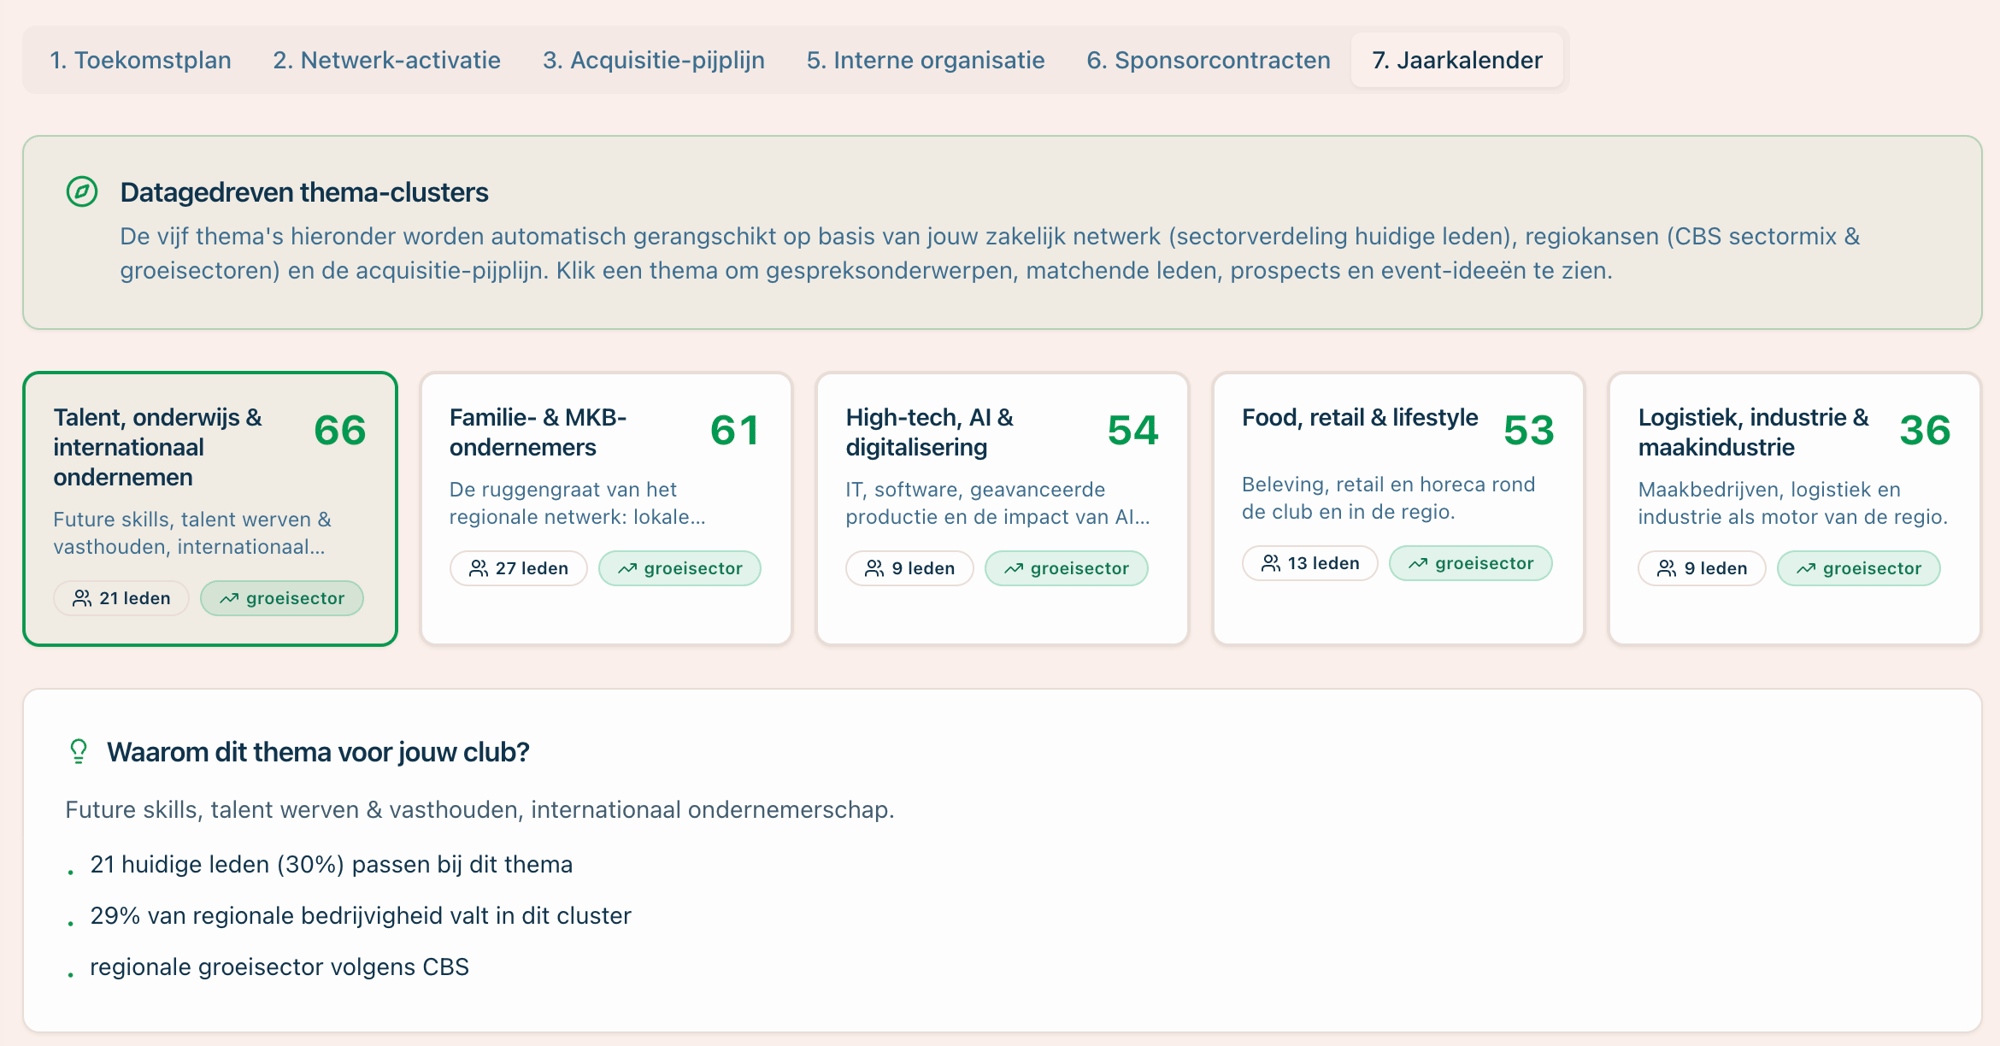
Task: Click people icon in Logistiek leden badge
Action: click(1666, 568)
